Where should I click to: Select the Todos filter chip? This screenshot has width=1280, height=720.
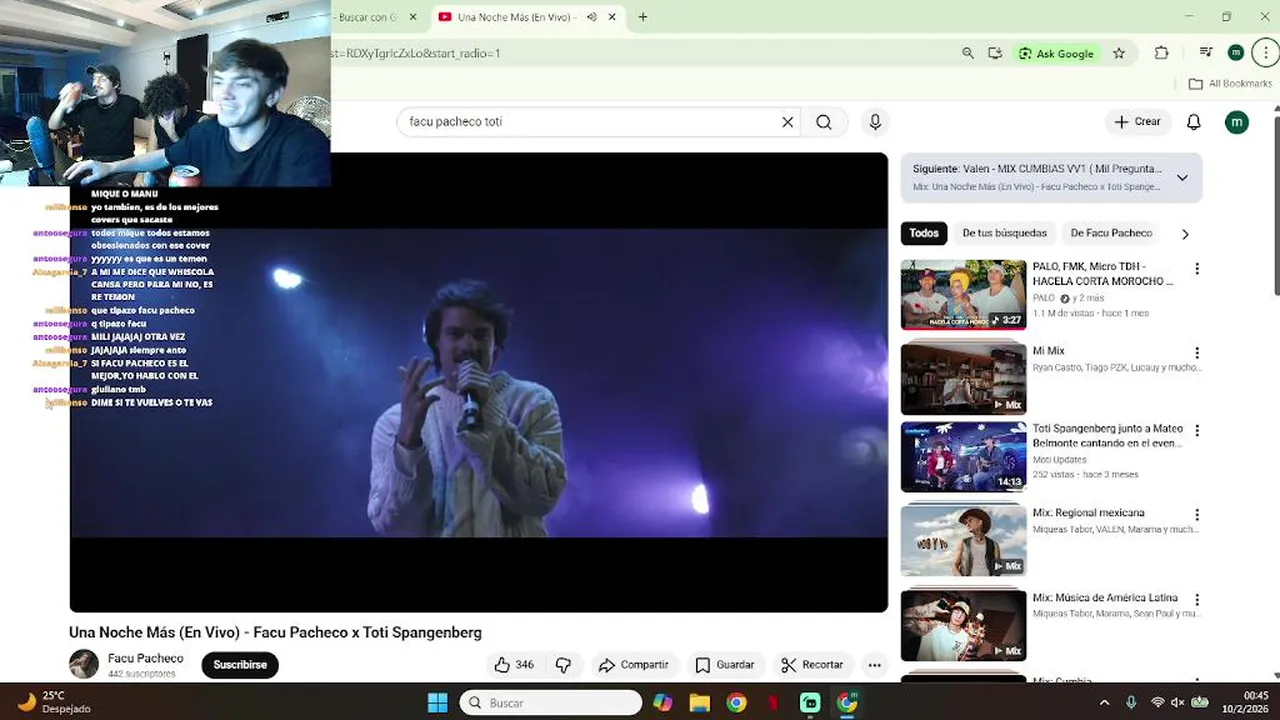click(x=924, y=233)
